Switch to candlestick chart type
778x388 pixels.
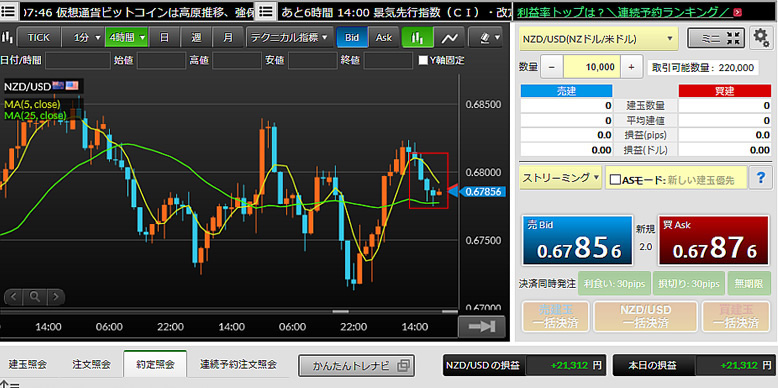[418, 37]
